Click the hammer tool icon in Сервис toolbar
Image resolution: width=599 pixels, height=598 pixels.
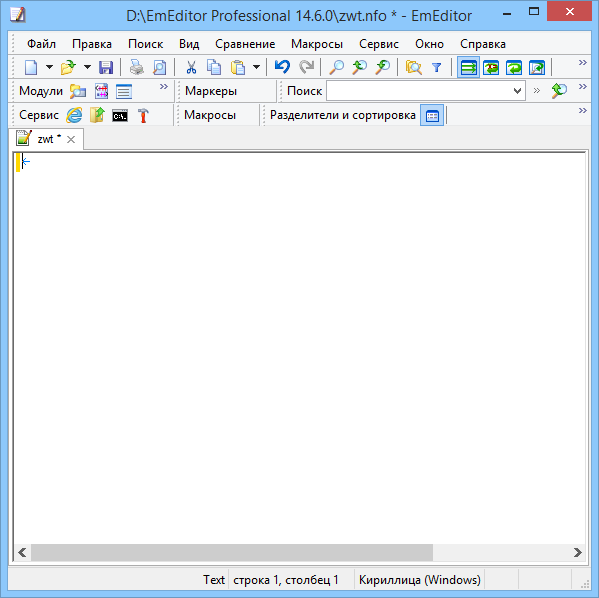click(143, 115)
